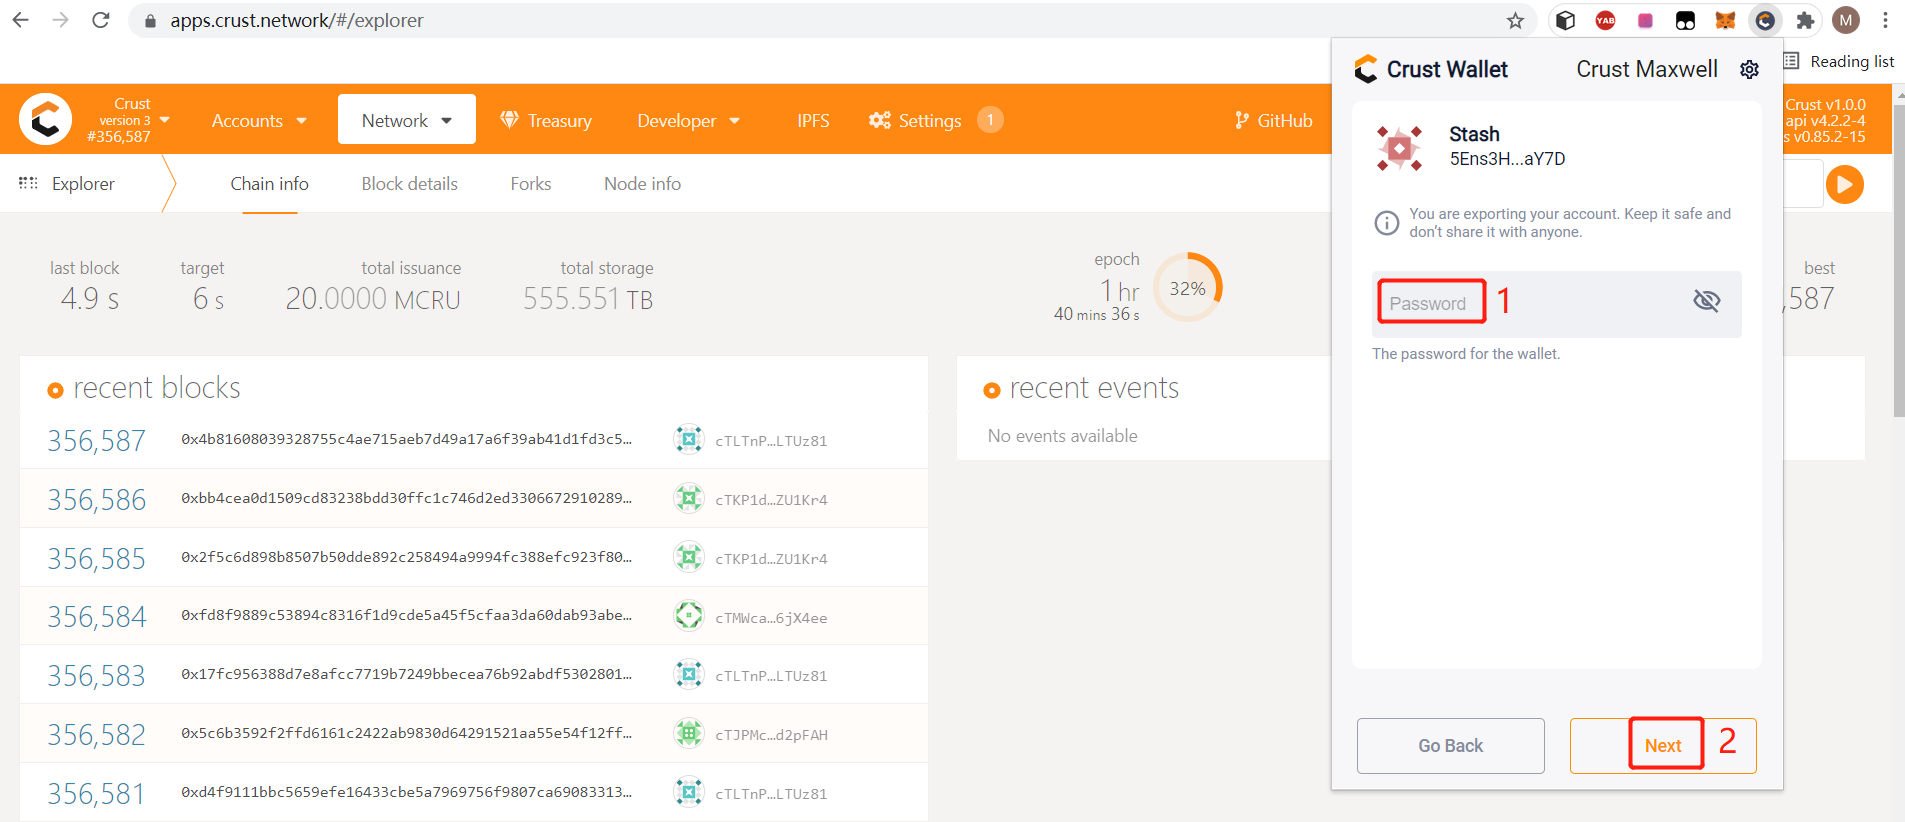Click identicon for block 356,584 author
This screenshot has height=822, width=1905.
(x=689, y=616)
